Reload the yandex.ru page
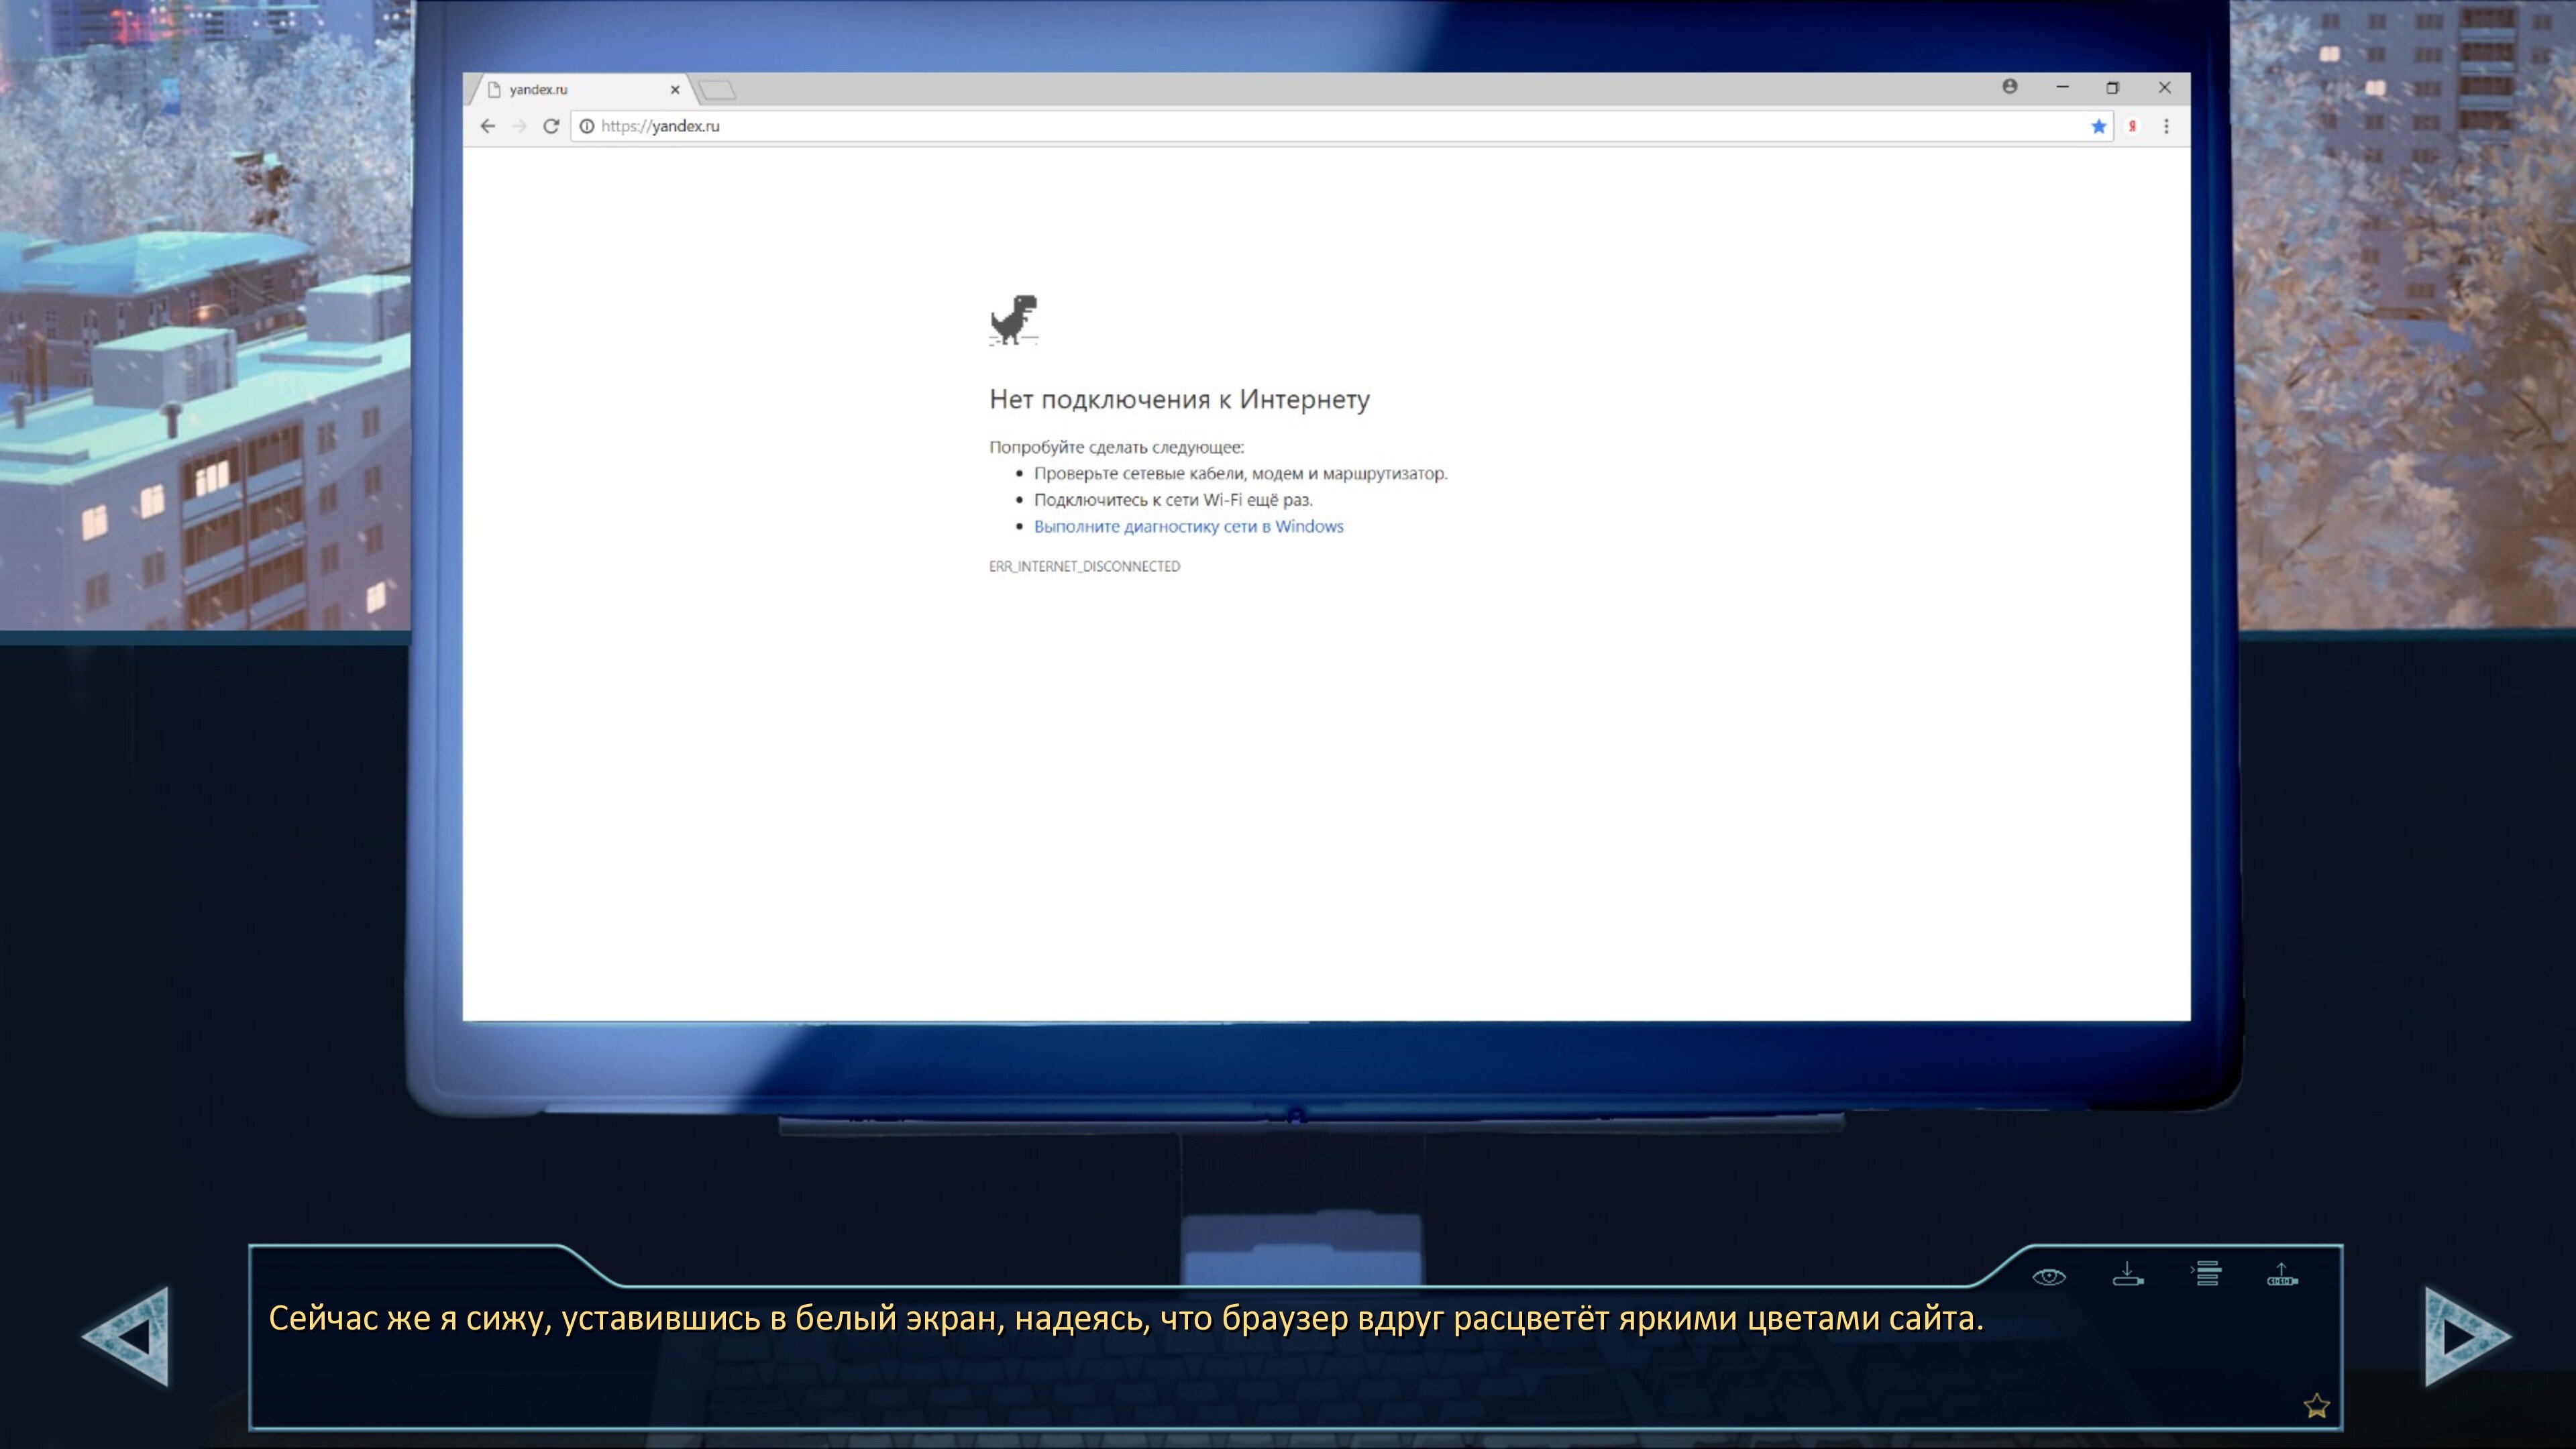 click(x=550, y=126)
